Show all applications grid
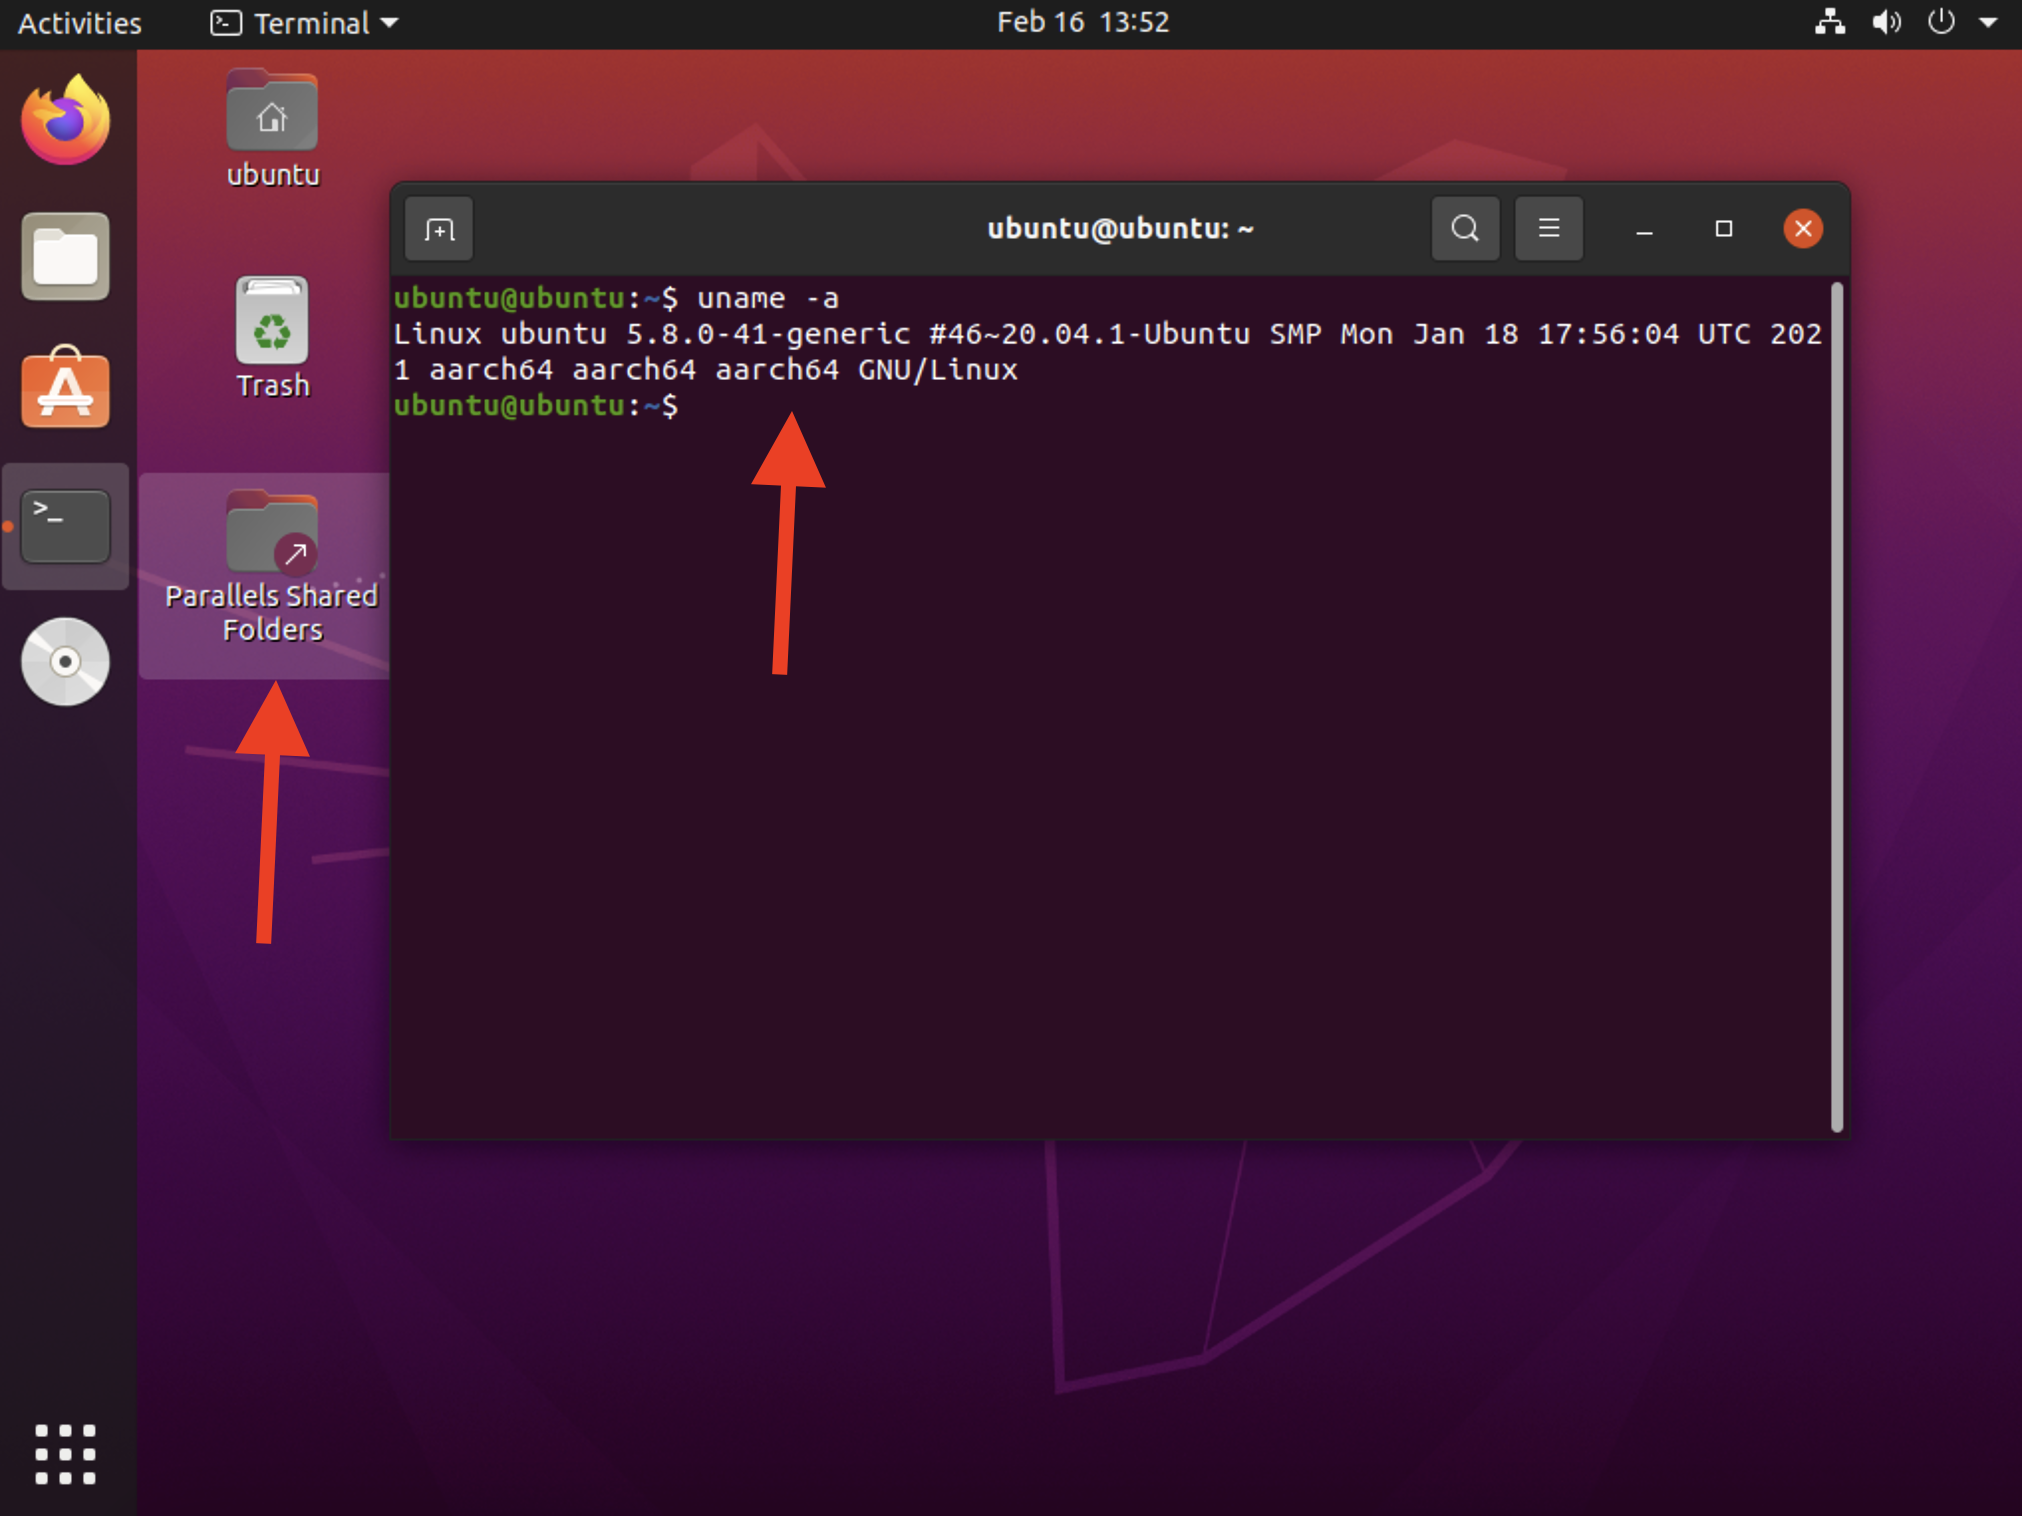2022x1516 pixels. (x=66, y=1453)
